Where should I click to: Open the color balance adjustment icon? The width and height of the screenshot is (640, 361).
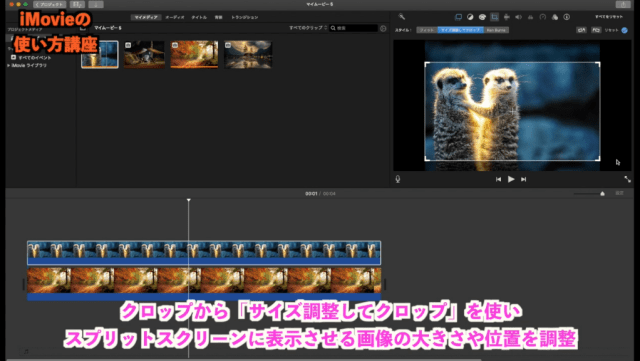(x=470, y=17)
